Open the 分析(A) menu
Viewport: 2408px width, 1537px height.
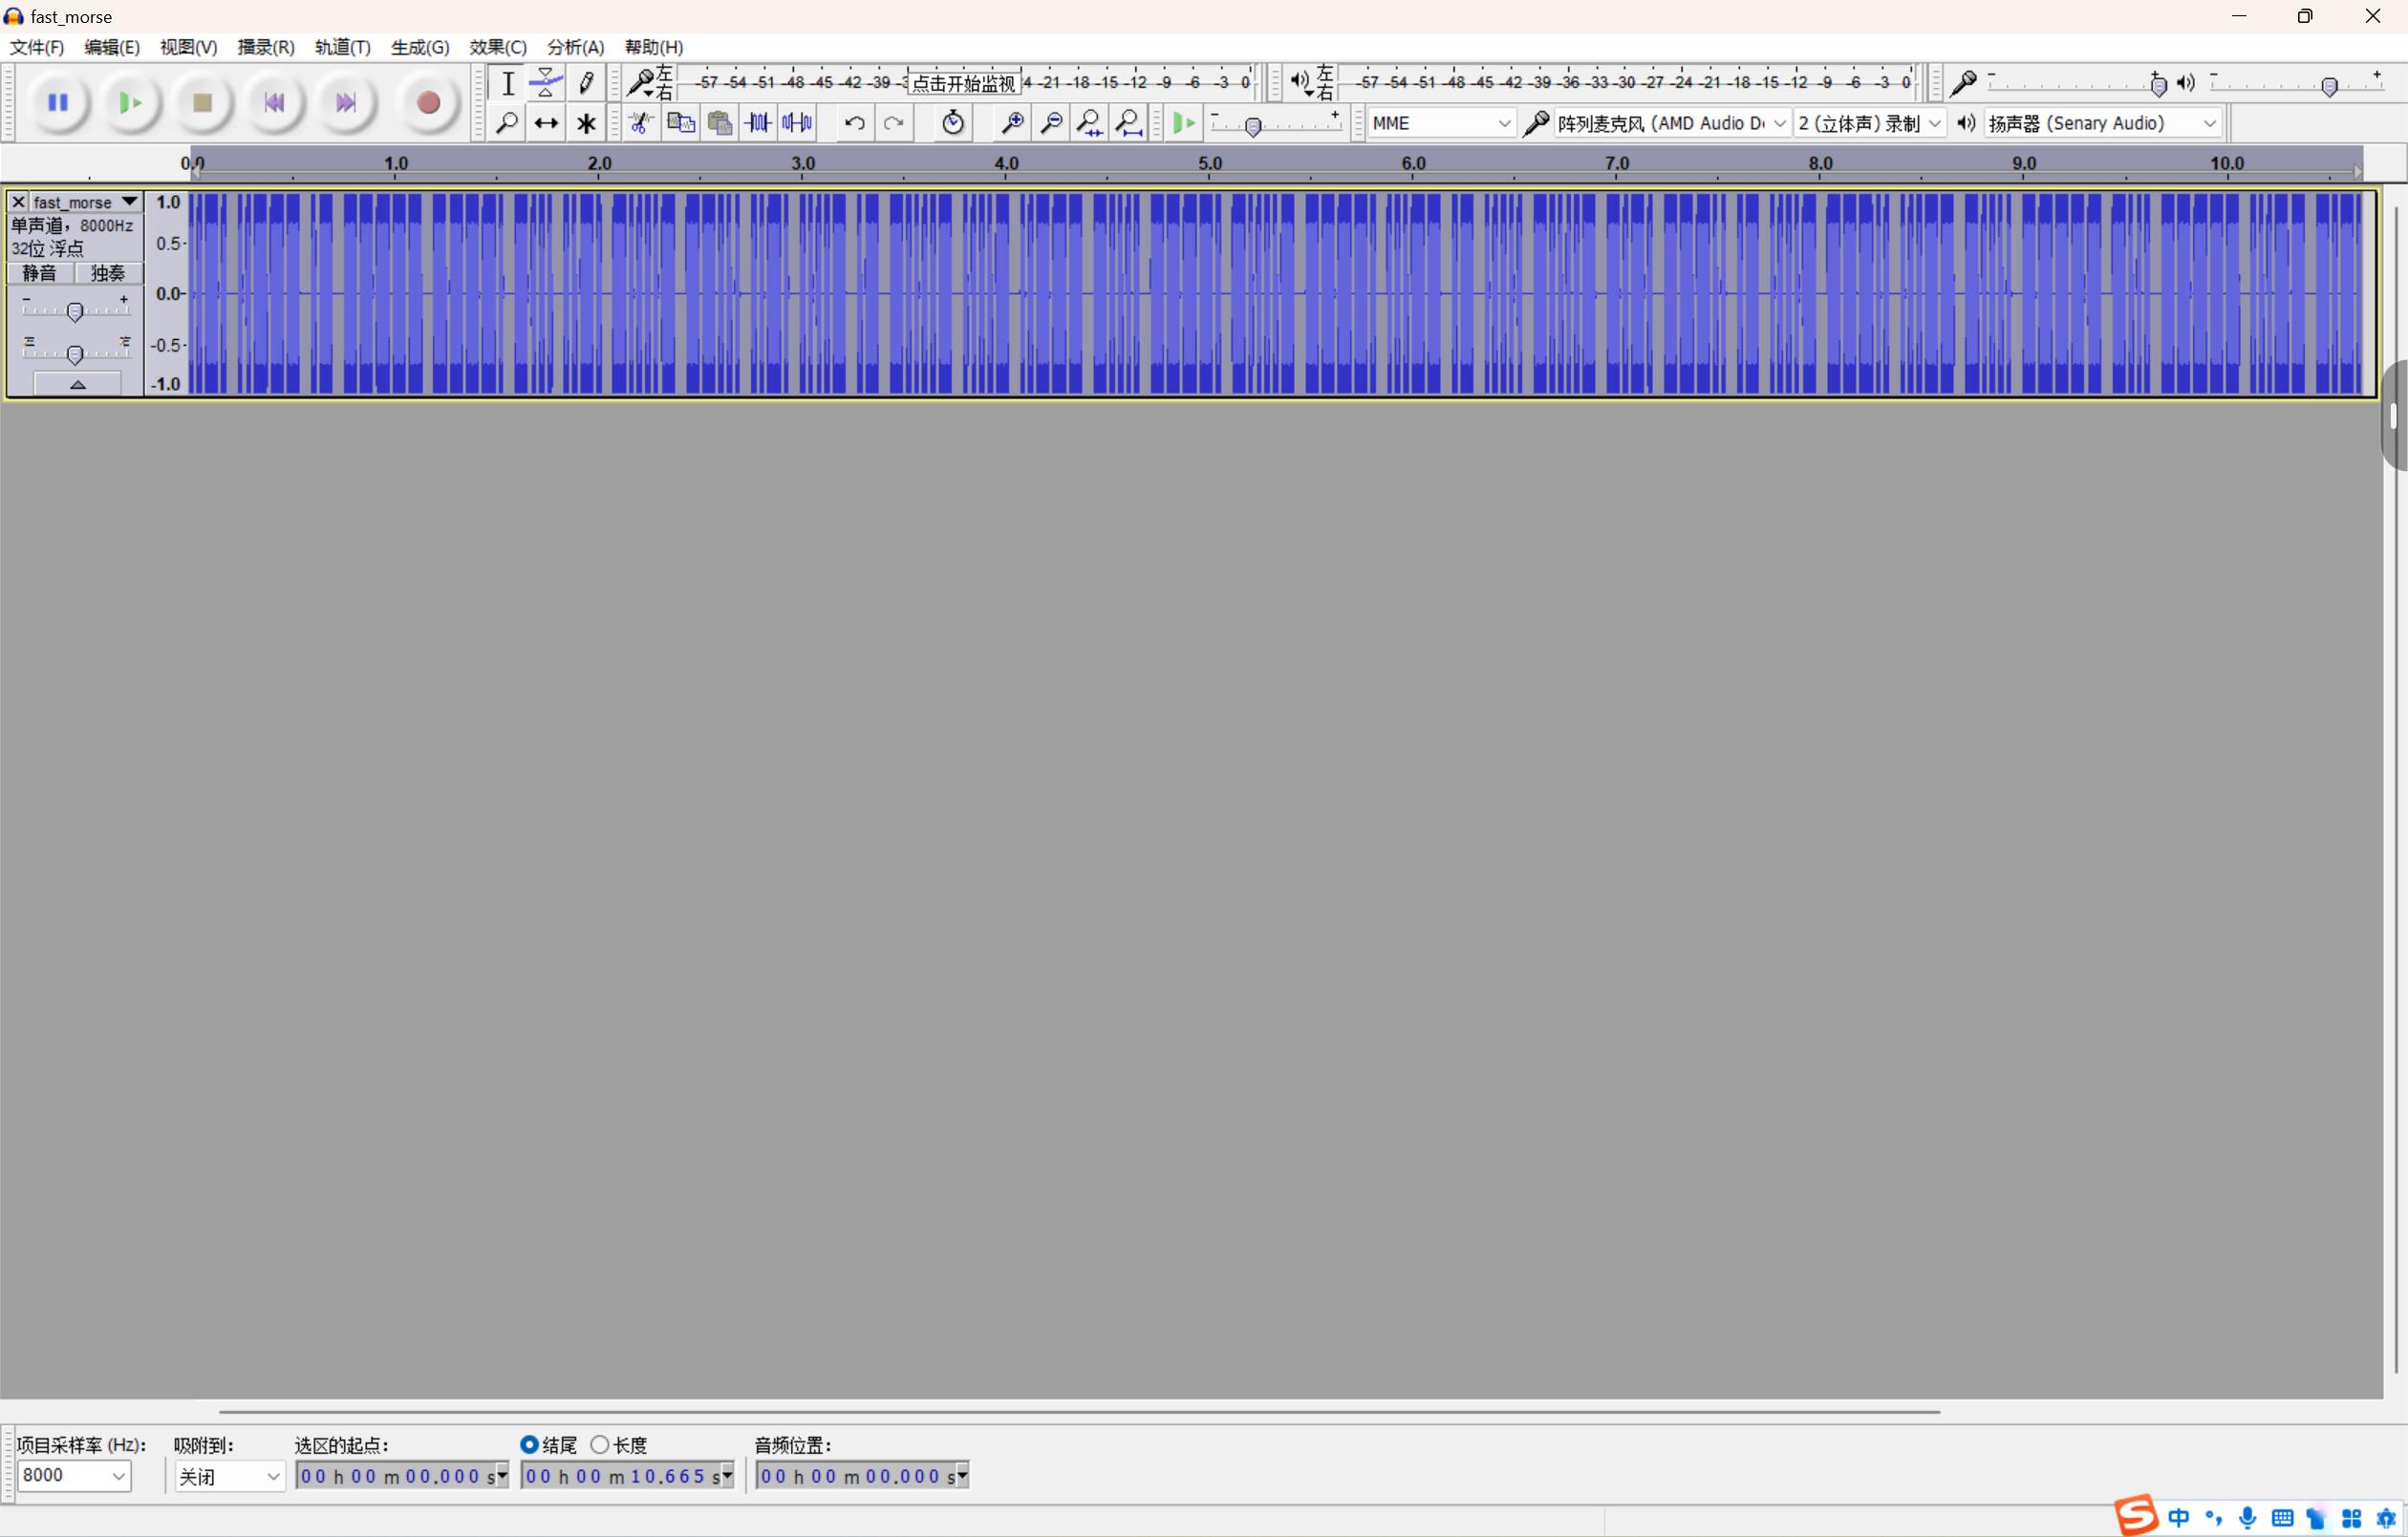pos(575,47)
